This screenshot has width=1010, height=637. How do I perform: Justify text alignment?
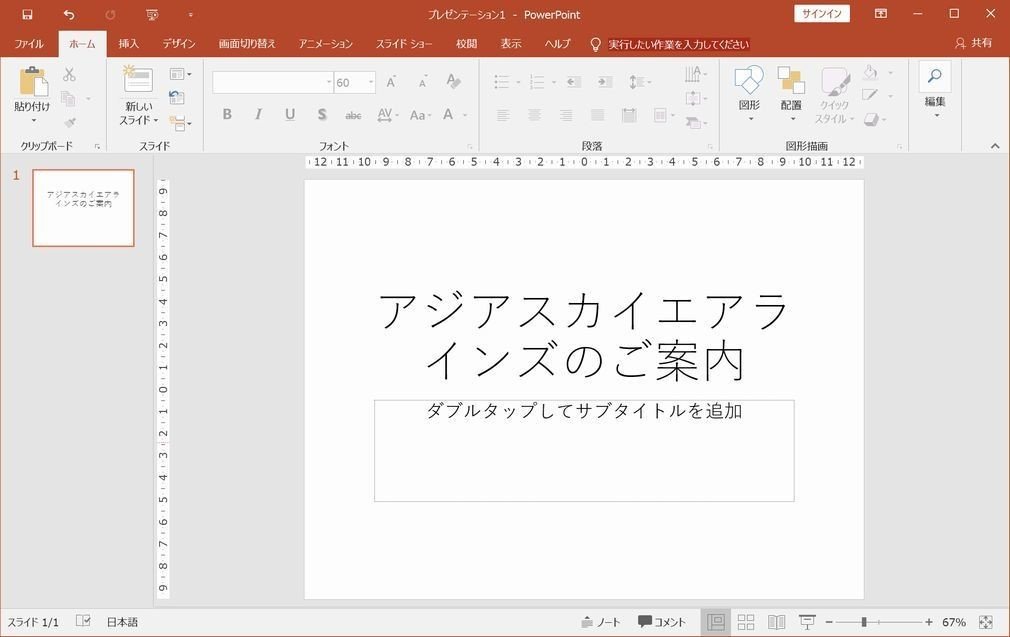pyautogui.click(x=598, y=115)
